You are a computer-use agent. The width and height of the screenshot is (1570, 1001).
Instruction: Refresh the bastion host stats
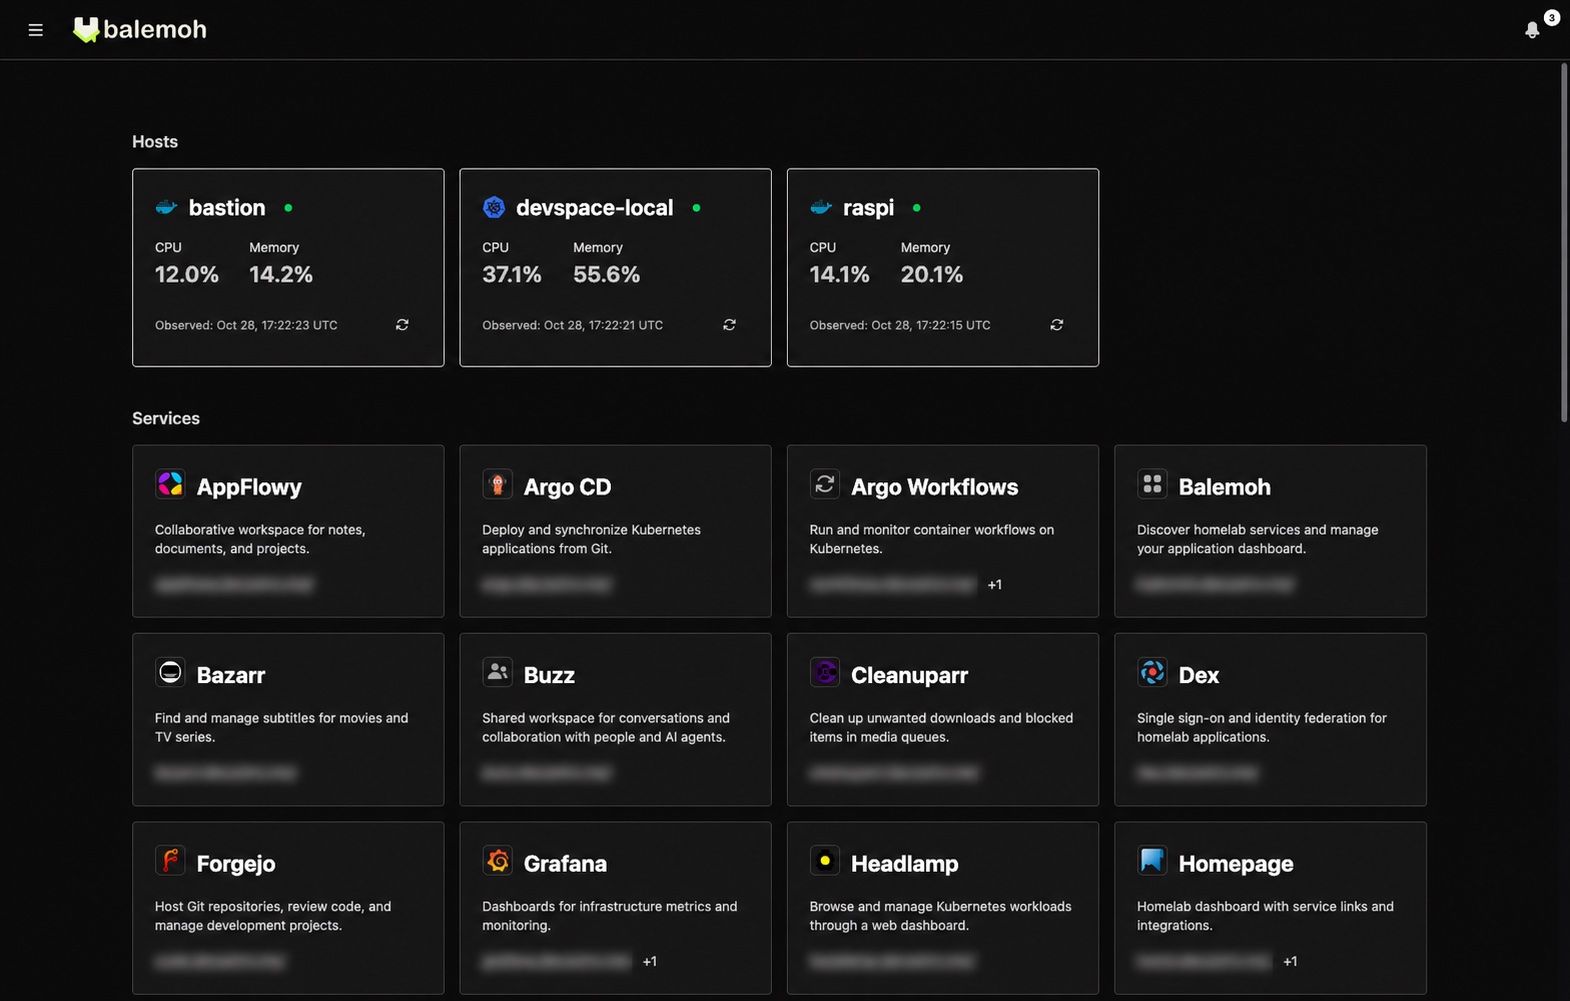pos(402,325)
